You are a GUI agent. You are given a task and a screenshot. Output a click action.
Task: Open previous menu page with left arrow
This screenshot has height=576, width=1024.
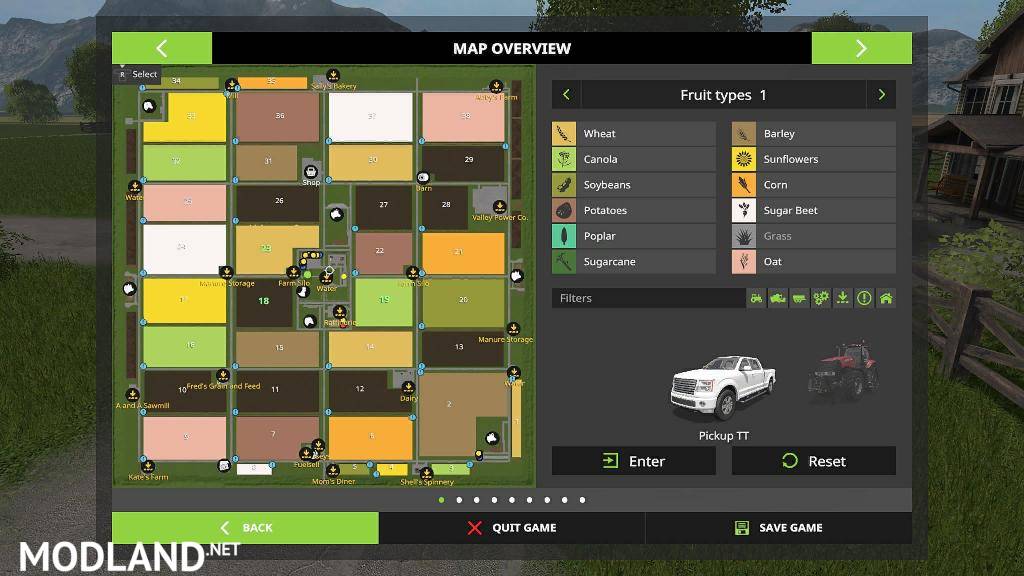(162, 48)
